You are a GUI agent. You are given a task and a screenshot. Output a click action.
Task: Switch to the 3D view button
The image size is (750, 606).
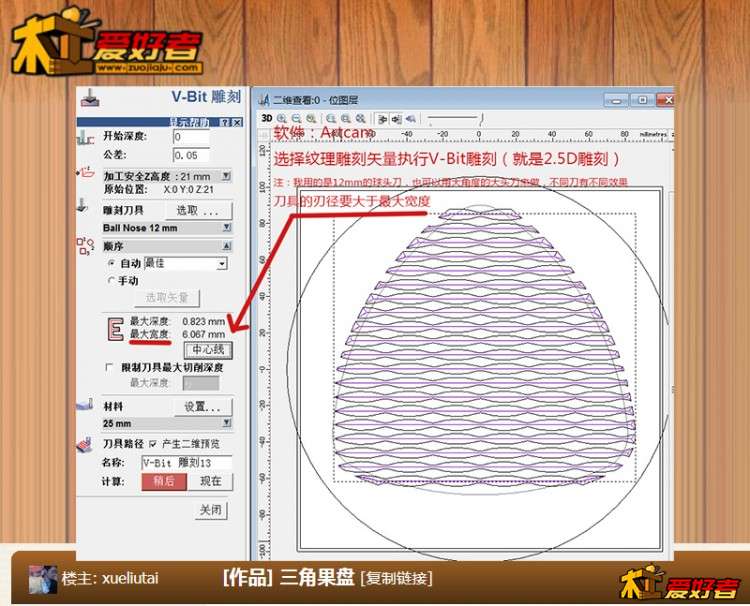coord(266,118)
